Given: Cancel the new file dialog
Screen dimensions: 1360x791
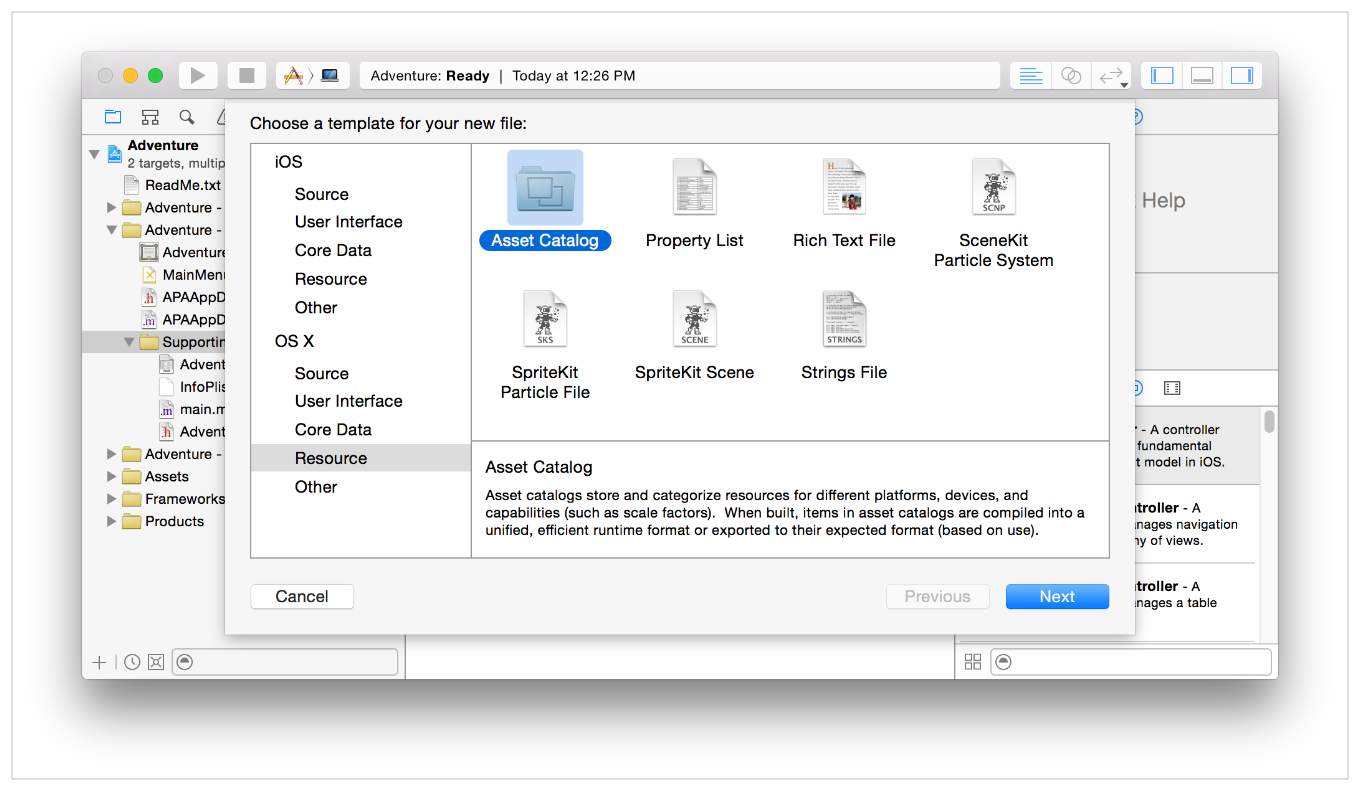Looking at the screenshot, I should tap(302, 596).
